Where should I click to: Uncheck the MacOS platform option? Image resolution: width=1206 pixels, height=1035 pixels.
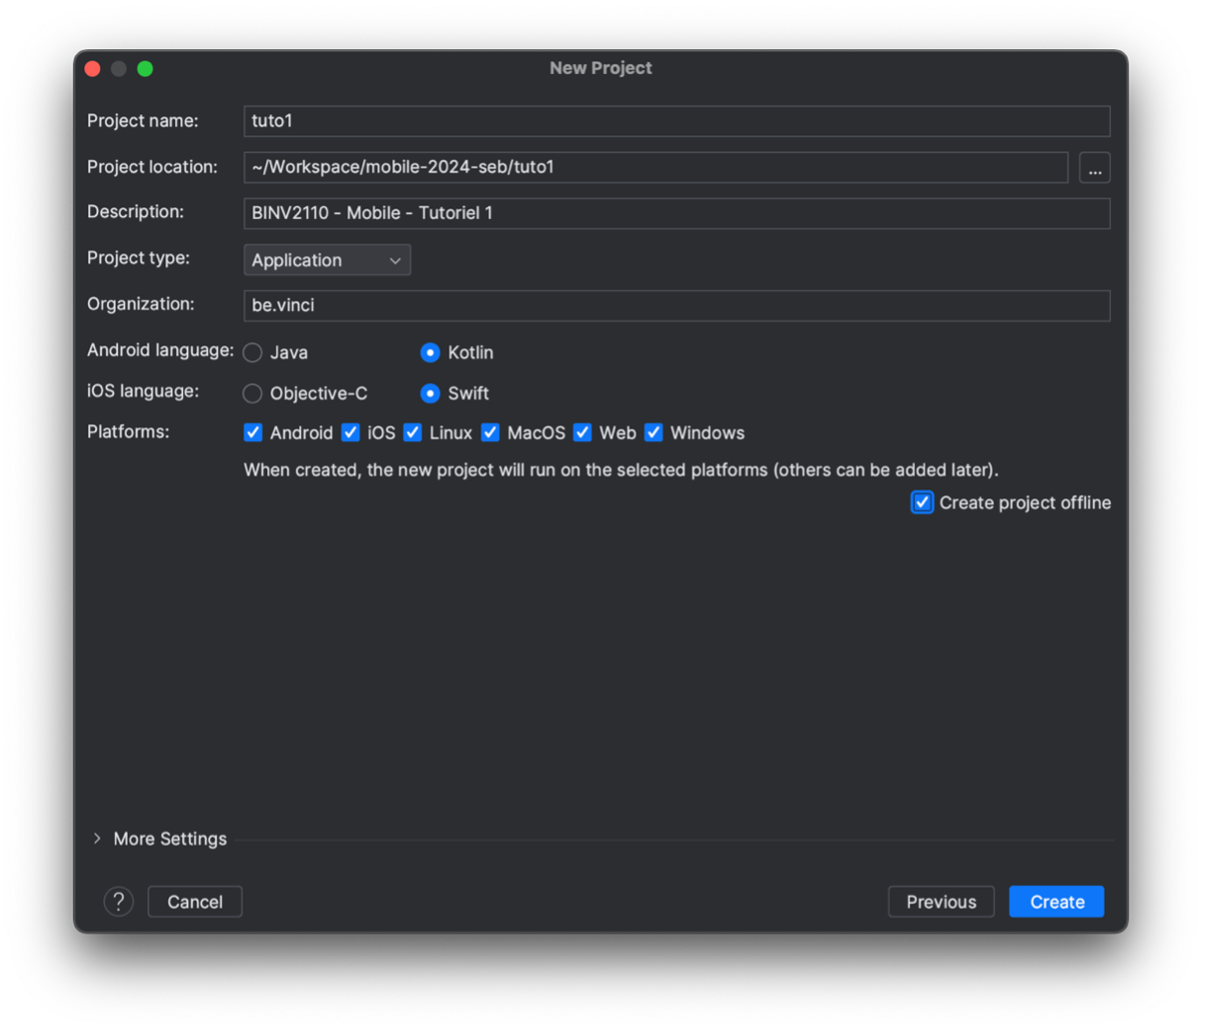click(x=490, y=433)
